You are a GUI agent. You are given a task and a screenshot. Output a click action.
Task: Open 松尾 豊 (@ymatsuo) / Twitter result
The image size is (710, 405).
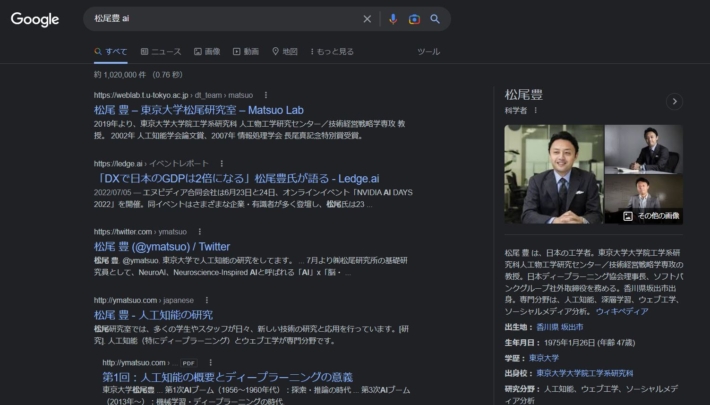pyautogui.click(x=162, y=246)
